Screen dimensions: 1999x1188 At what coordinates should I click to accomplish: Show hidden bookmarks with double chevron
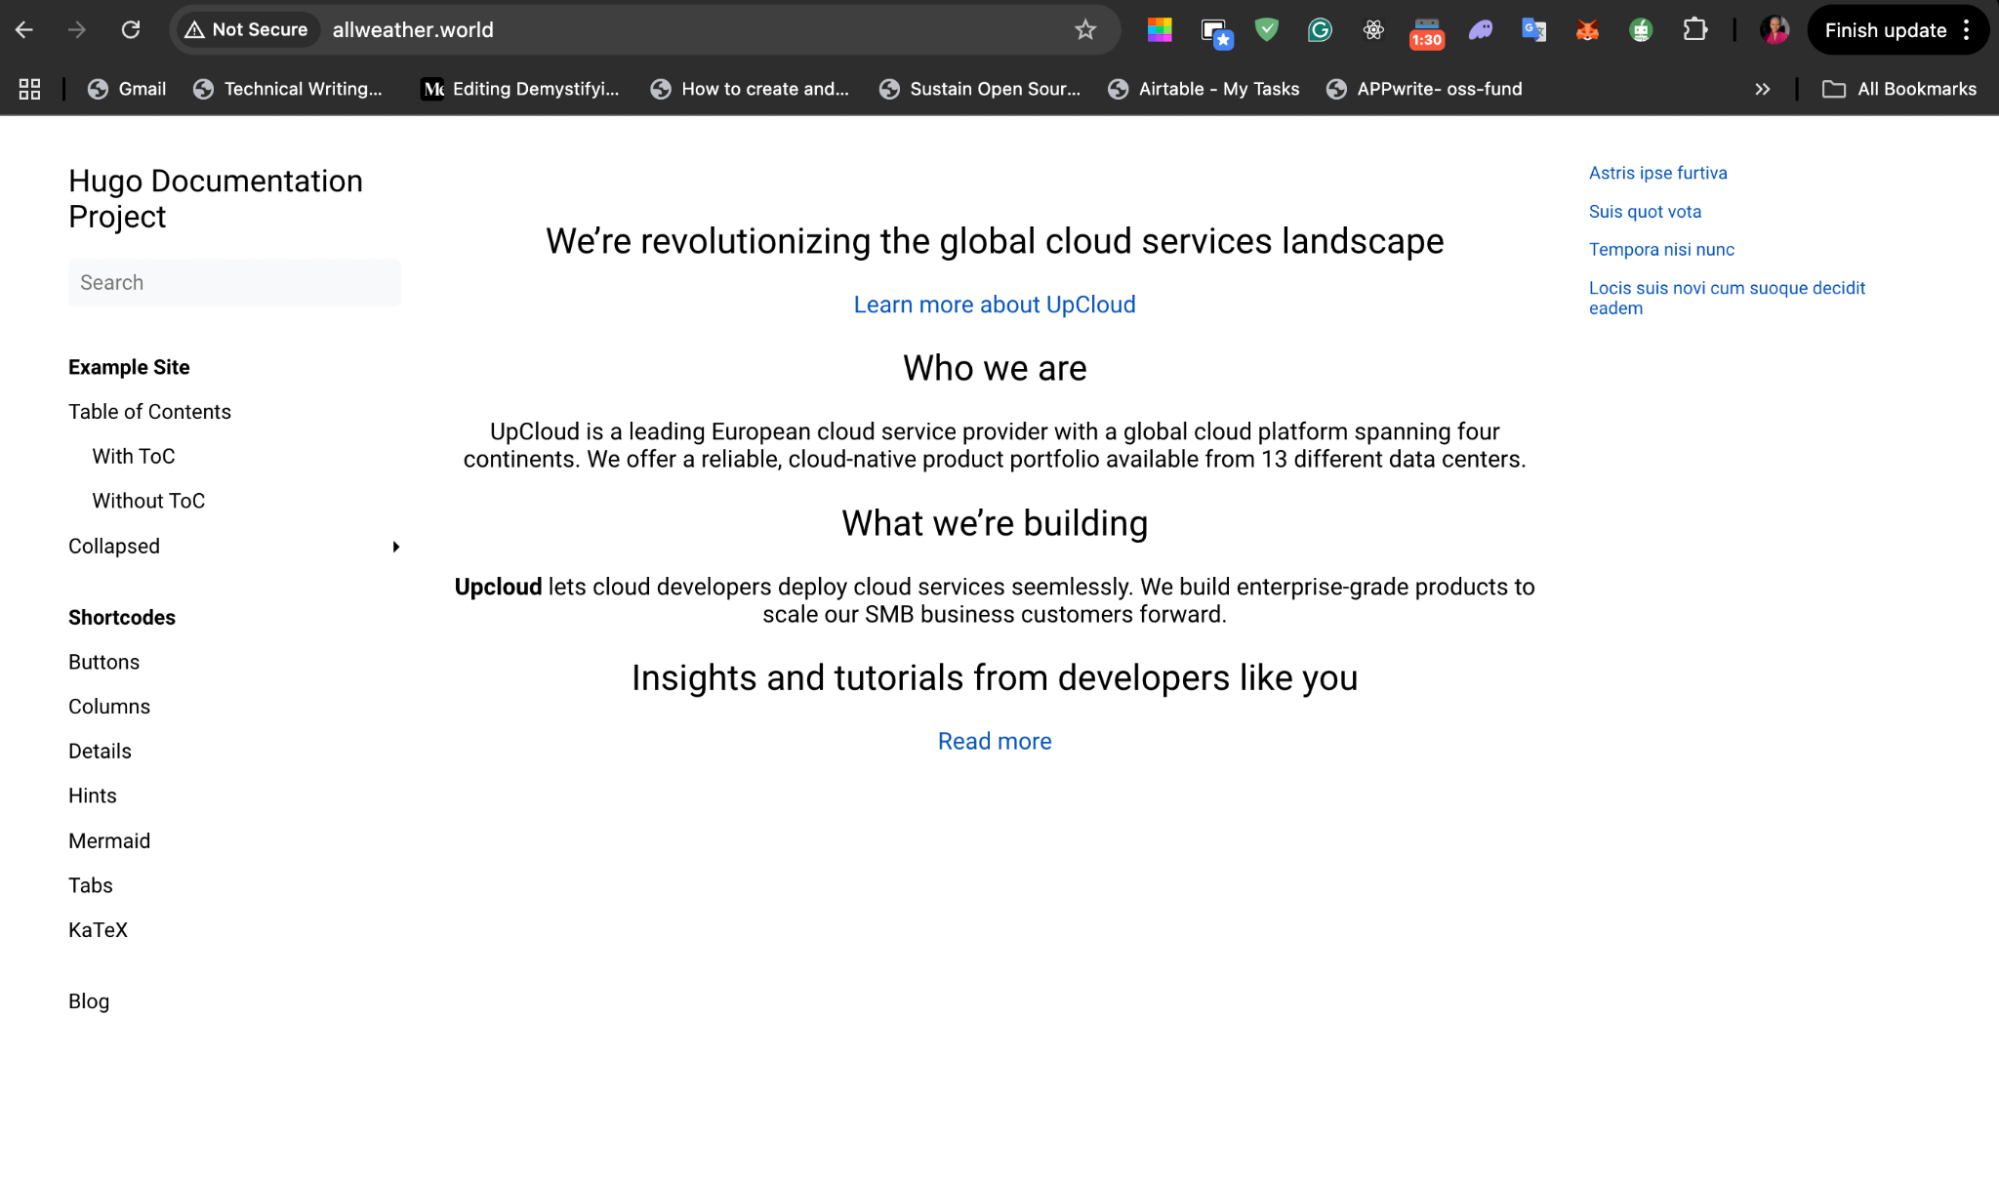pos(1762,89)
